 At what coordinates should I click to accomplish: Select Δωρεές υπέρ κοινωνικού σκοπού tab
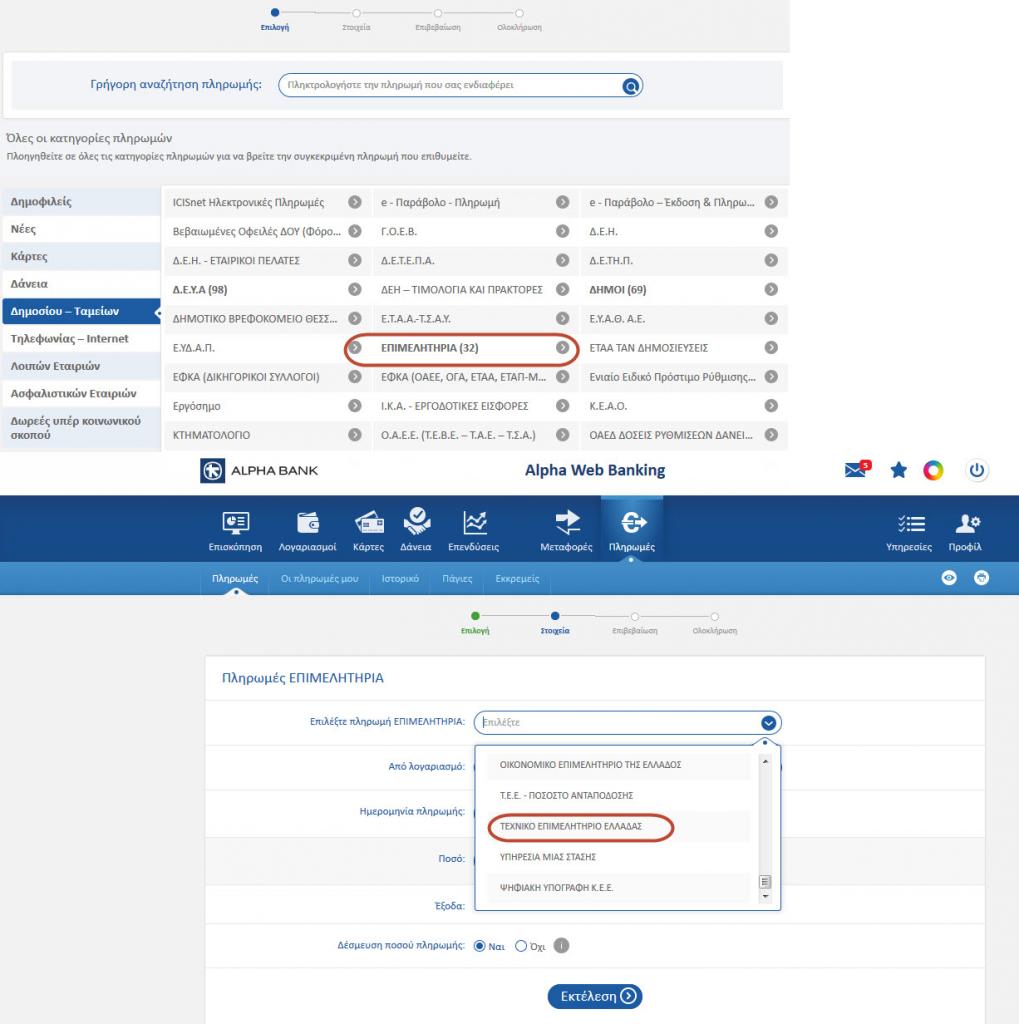81,428
